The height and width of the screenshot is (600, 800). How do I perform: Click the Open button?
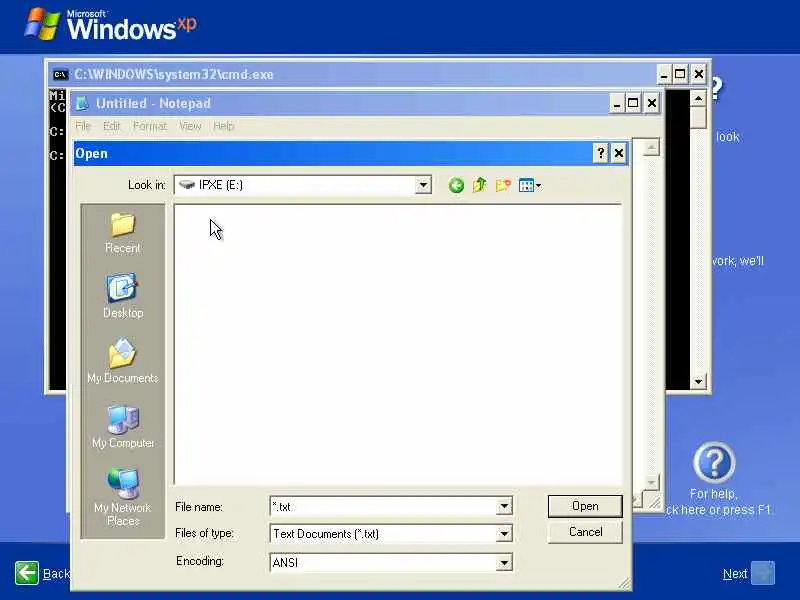point(585,506)
